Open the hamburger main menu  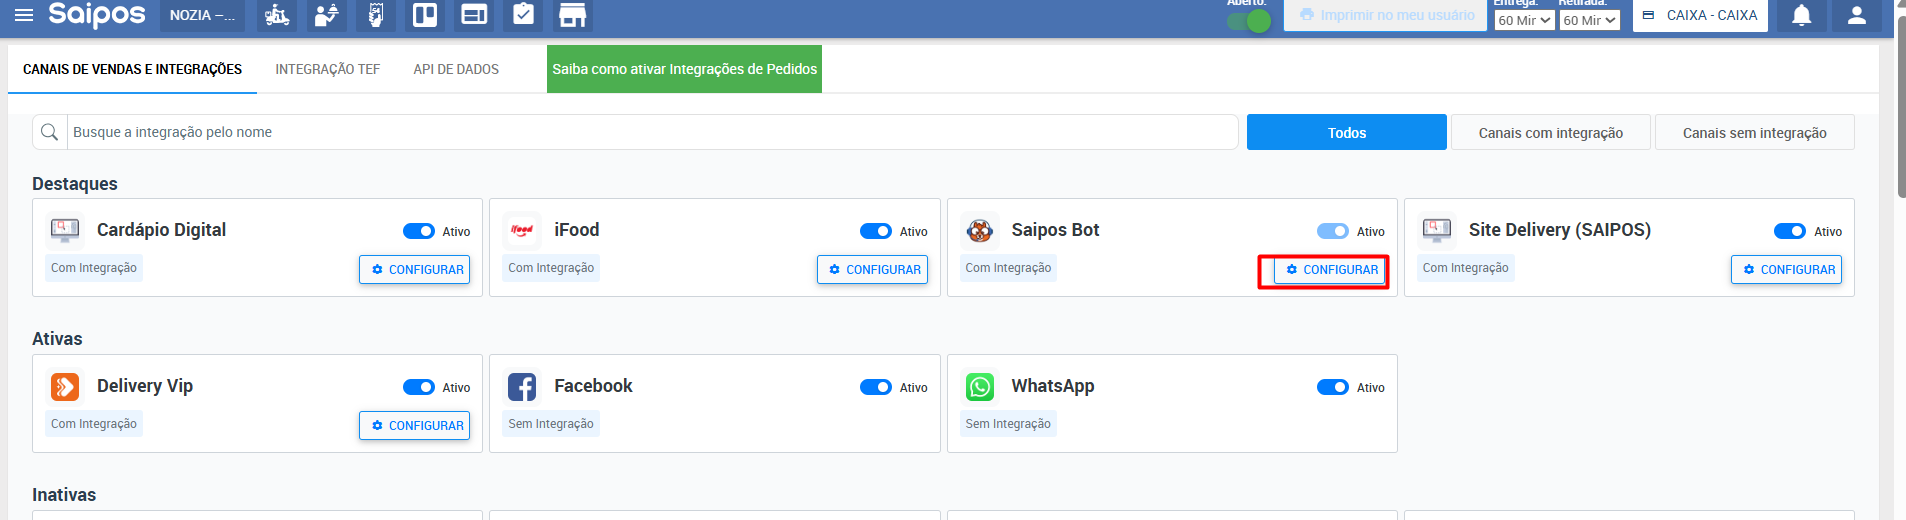(x=24, y=15)
